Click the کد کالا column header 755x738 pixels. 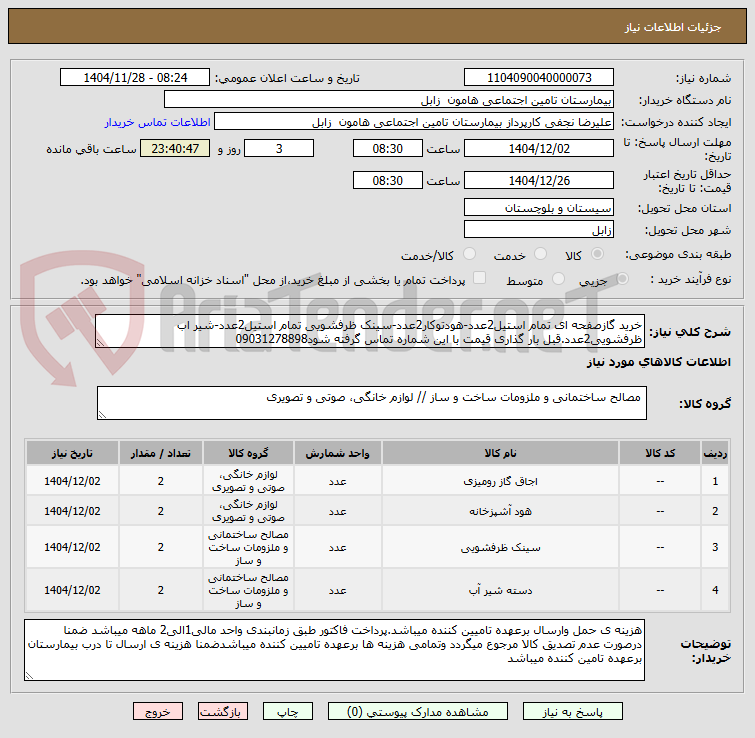660,453
